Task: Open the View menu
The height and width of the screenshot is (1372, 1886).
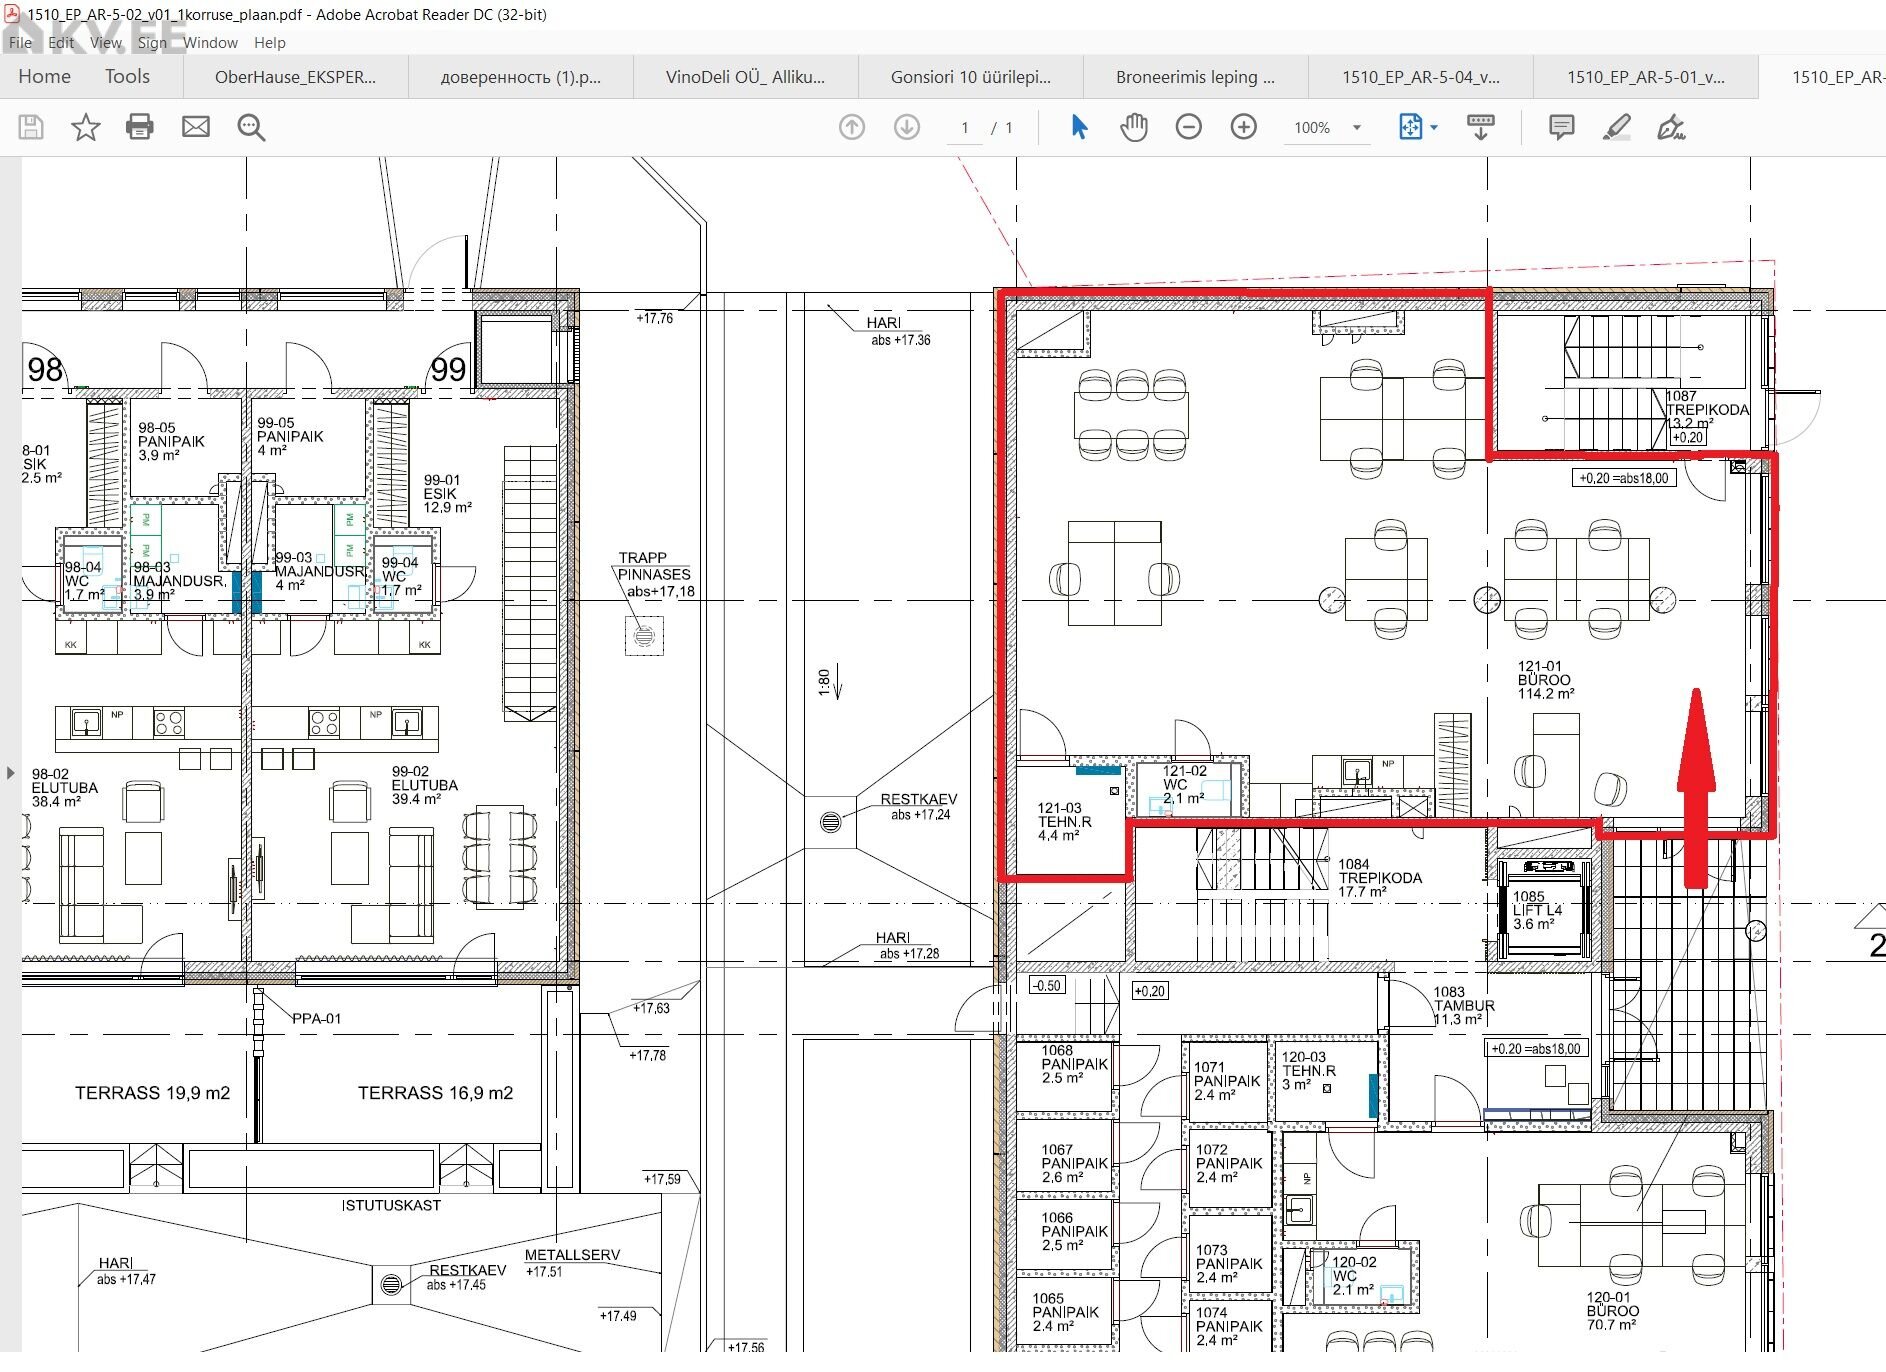Action: pyautogui.click(x=105, y=43)
